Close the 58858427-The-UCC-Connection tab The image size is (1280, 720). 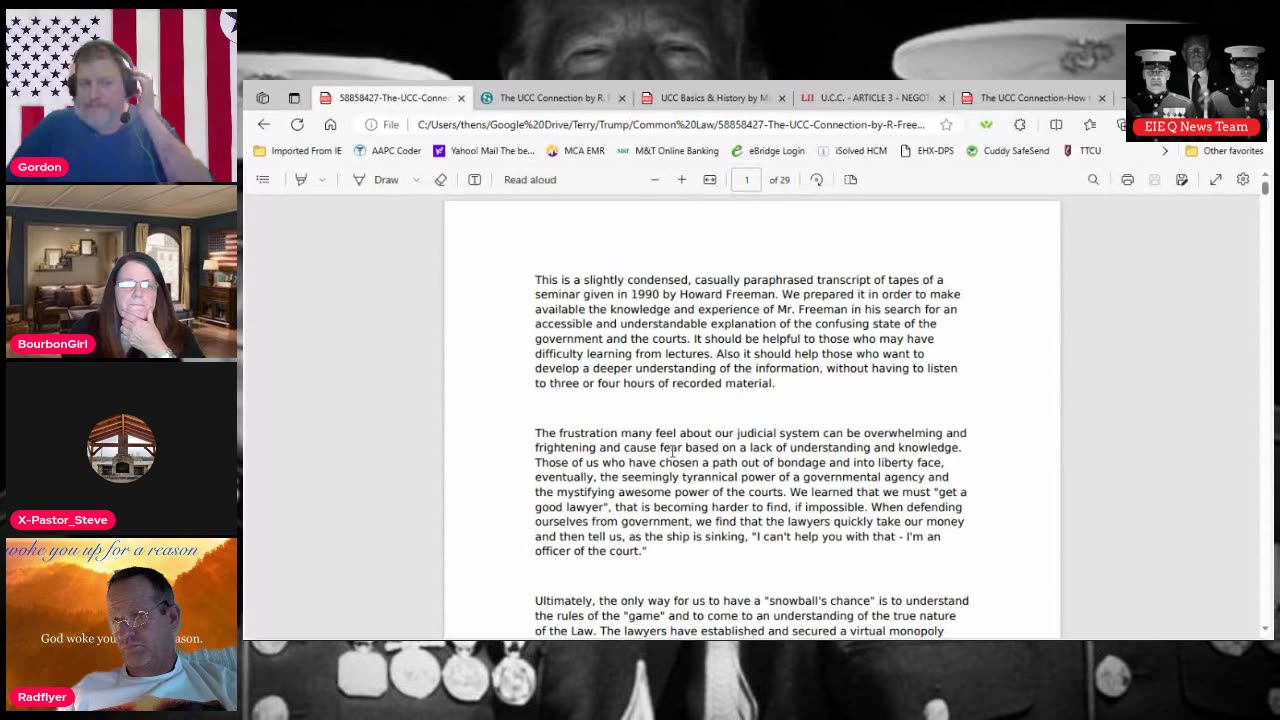tap(461, 98)
